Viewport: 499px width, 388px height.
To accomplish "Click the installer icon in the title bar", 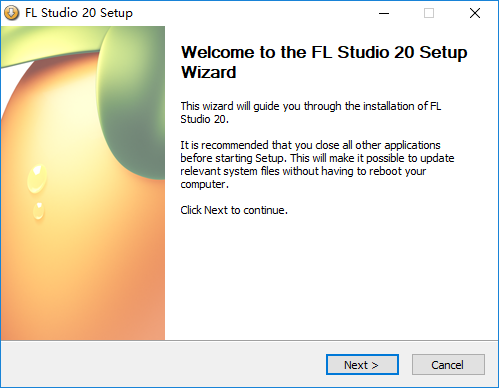I will tap(12, 13).
